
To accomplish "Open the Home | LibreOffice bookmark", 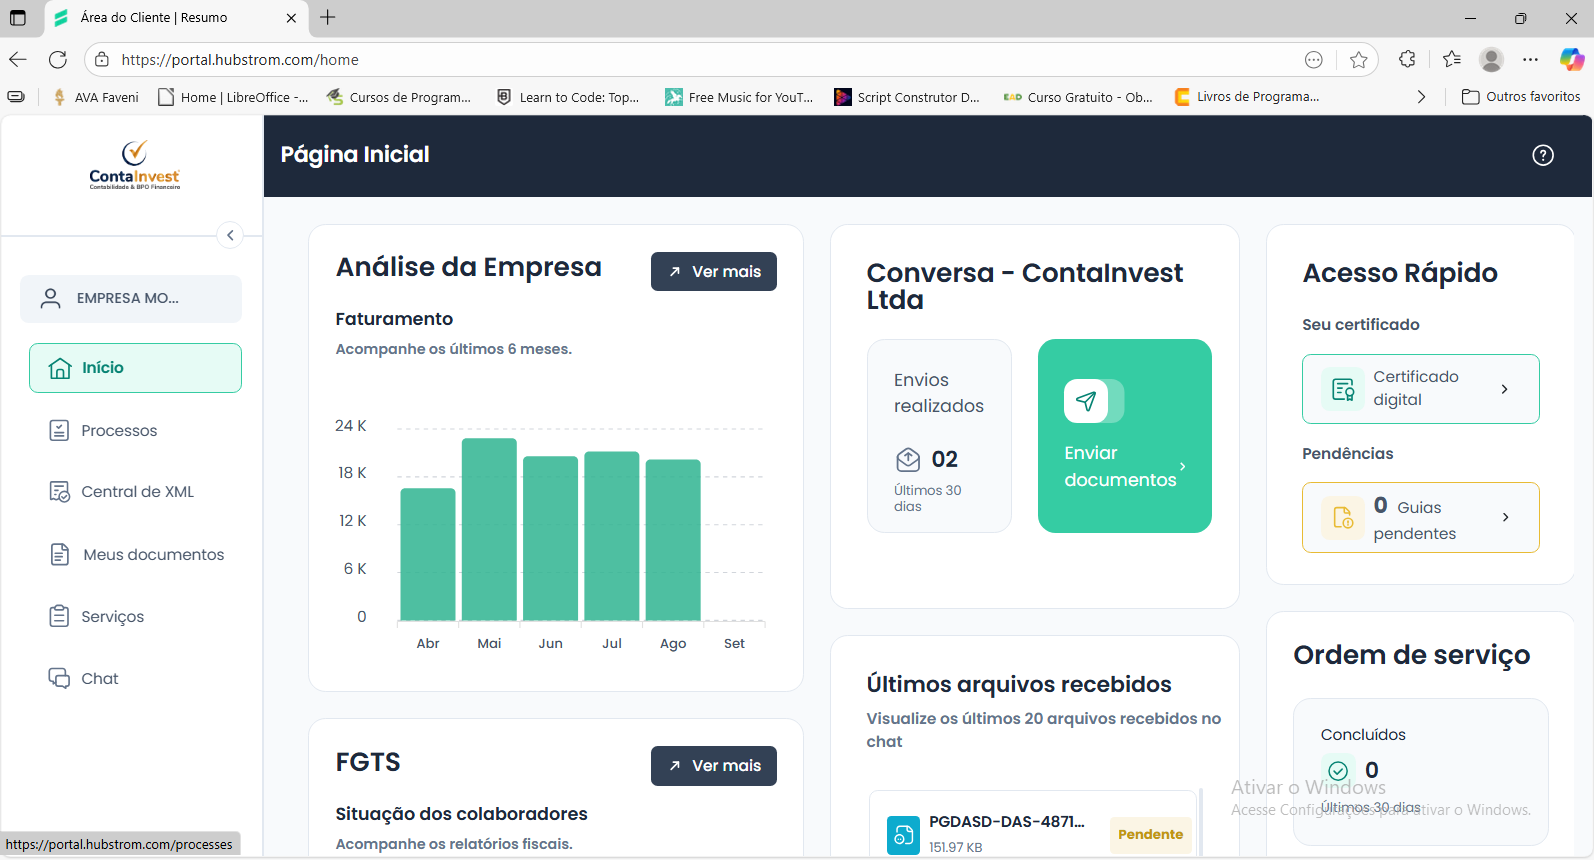I will [233, 97].
